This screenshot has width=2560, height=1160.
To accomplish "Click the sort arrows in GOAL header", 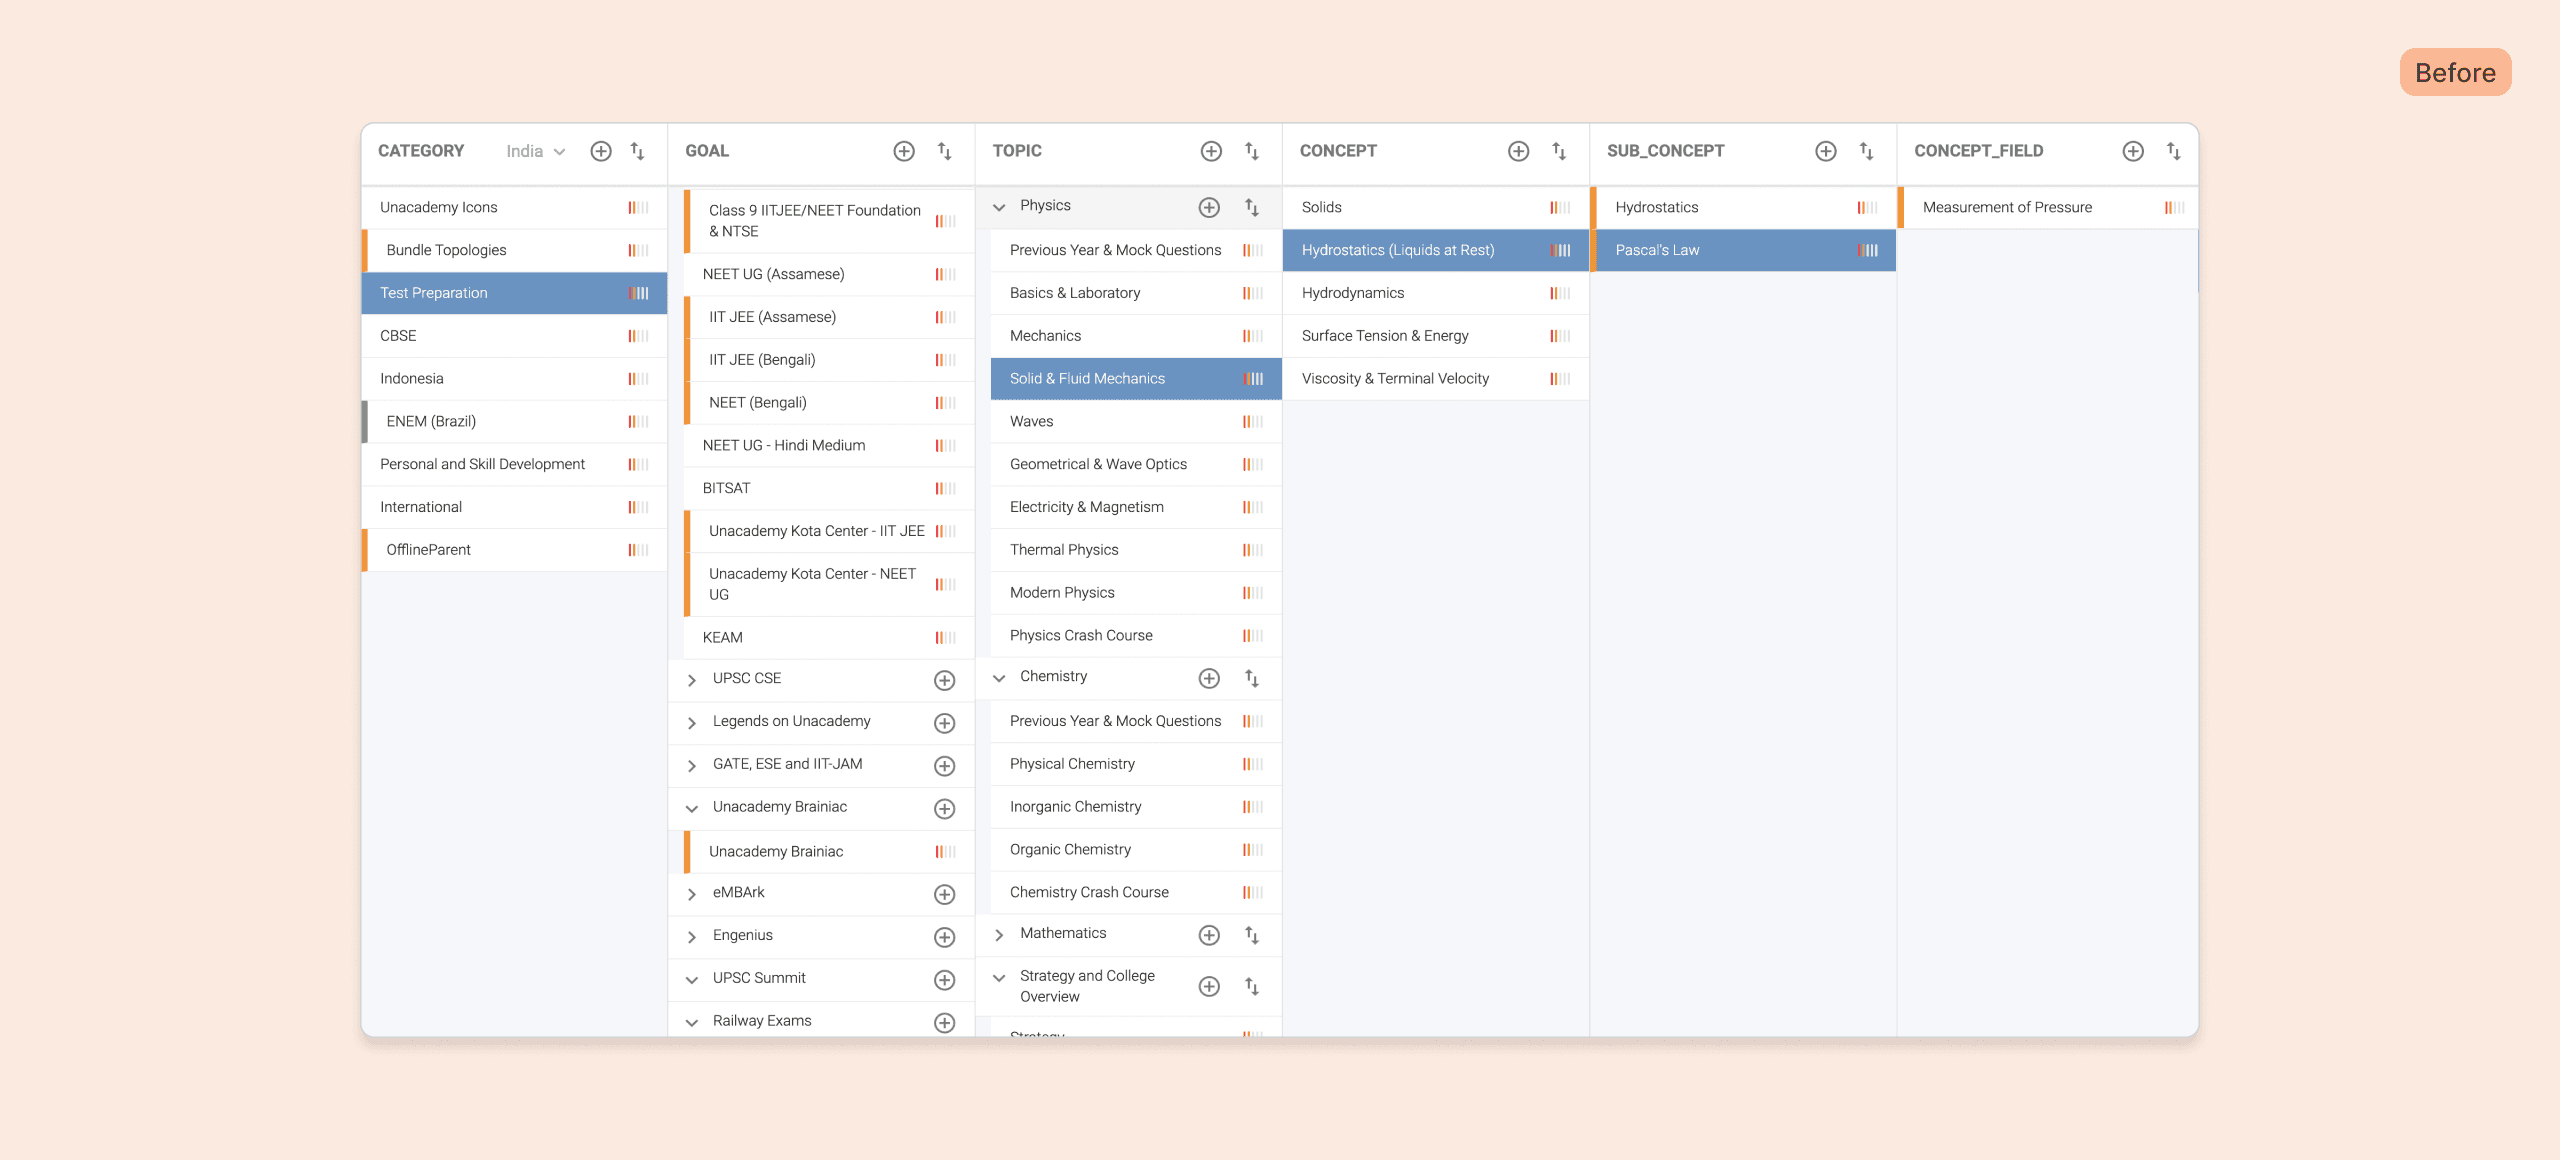I will (944, 151).
